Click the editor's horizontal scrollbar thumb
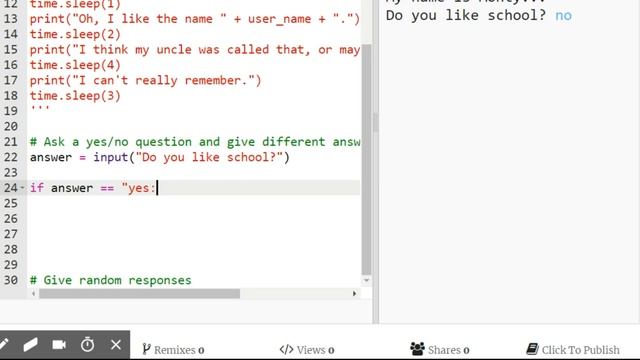 (140, 293)
